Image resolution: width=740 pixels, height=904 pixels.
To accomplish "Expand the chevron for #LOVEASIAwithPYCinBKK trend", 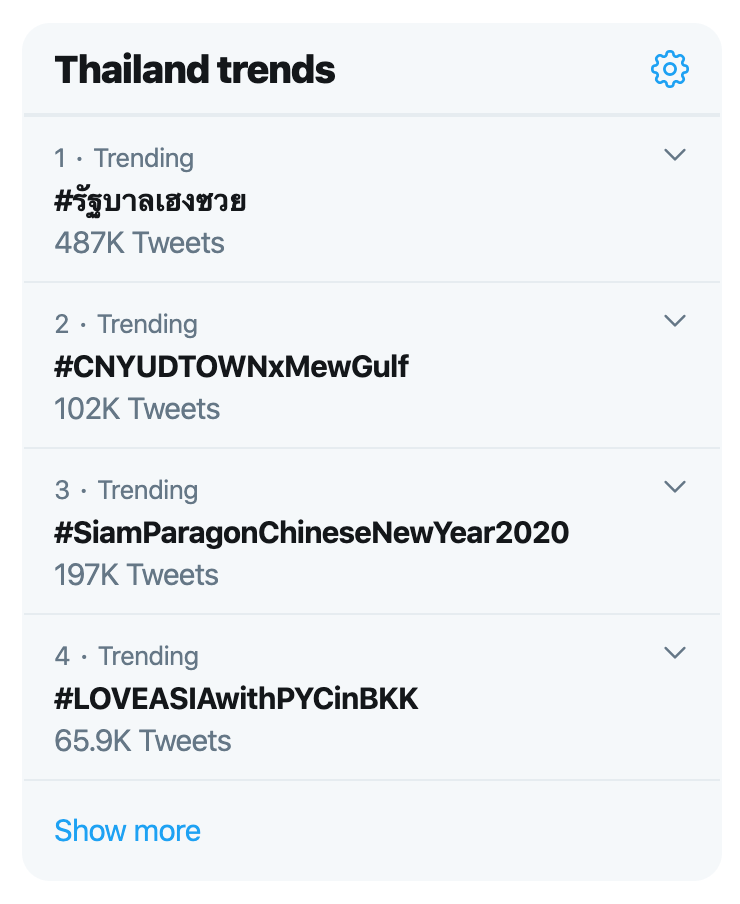I will coord(676,653).
